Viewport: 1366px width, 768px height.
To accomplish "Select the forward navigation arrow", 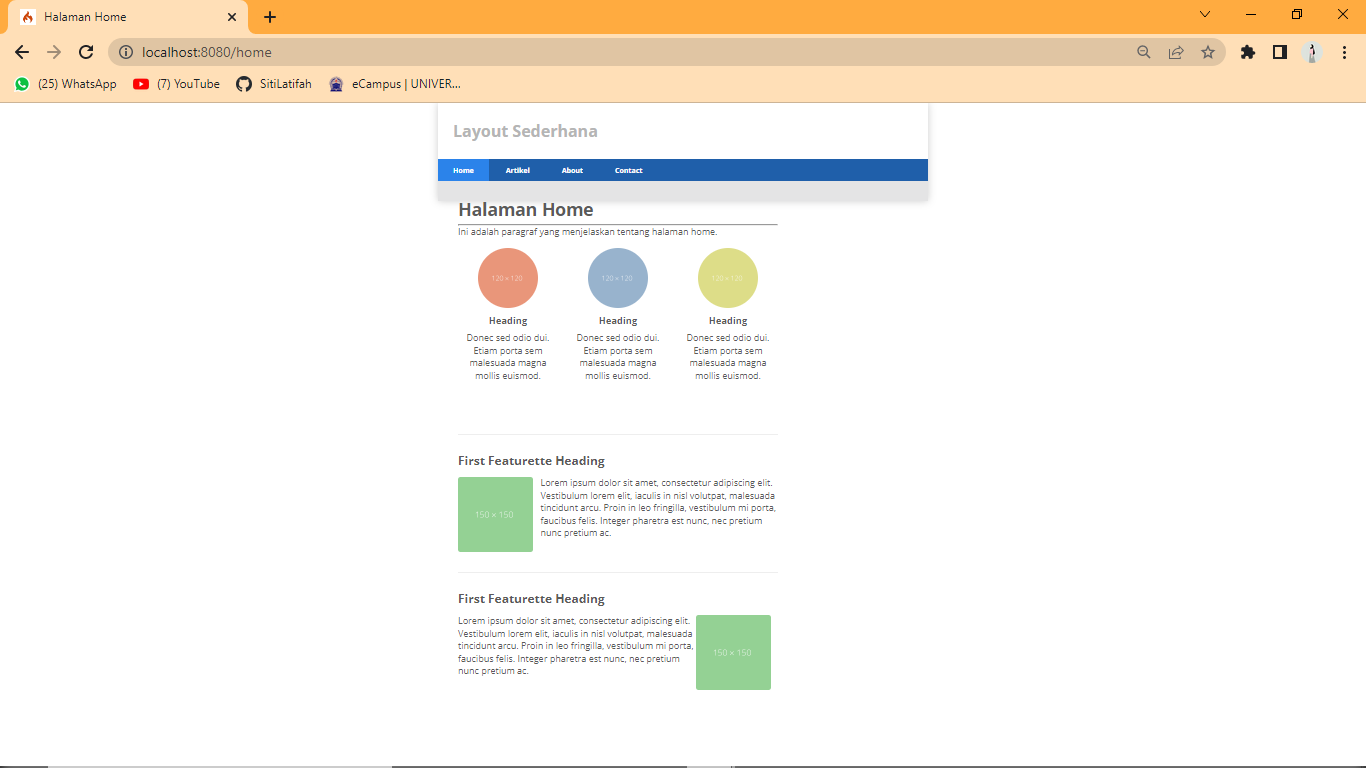I will [x=53, y=52].
